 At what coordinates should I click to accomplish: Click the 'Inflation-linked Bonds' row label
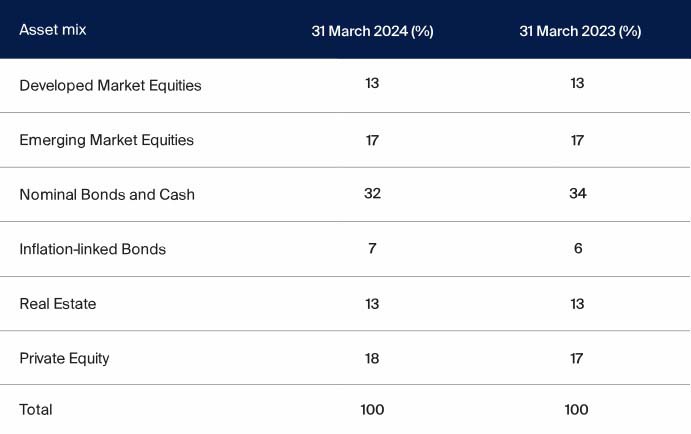[x=93, y=249]
